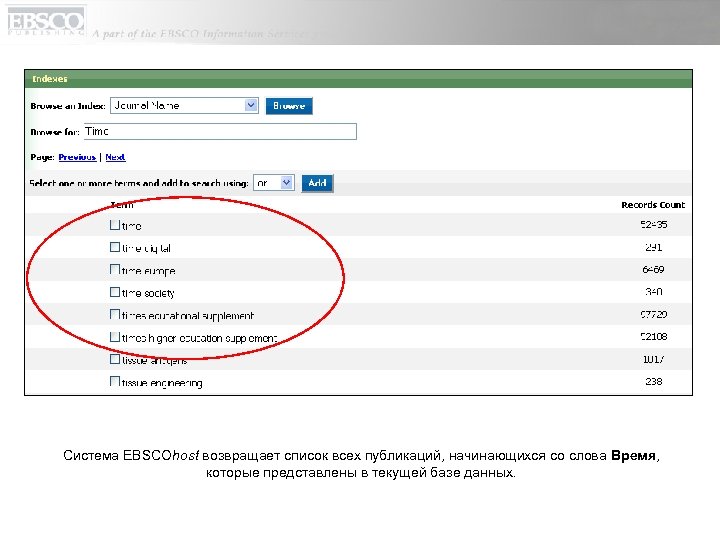Select the 'tissue antigens' checkbox

click(115, 359)
